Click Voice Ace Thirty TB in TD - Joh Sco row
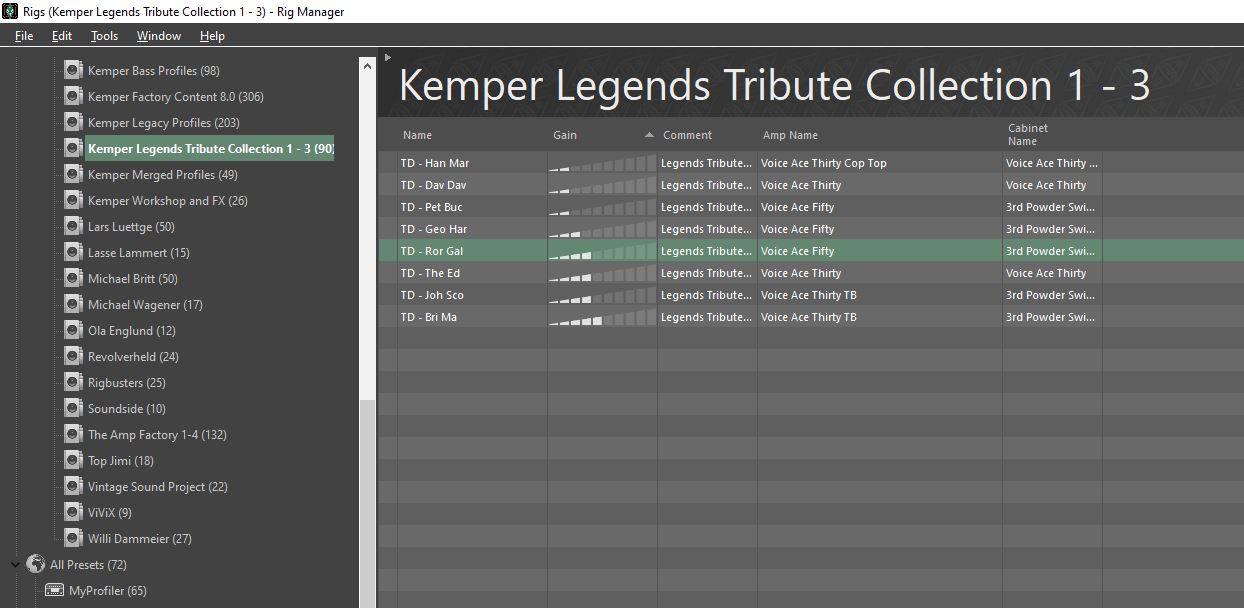The height and width of the screenshot is (608, 1244). pos(809,295)
